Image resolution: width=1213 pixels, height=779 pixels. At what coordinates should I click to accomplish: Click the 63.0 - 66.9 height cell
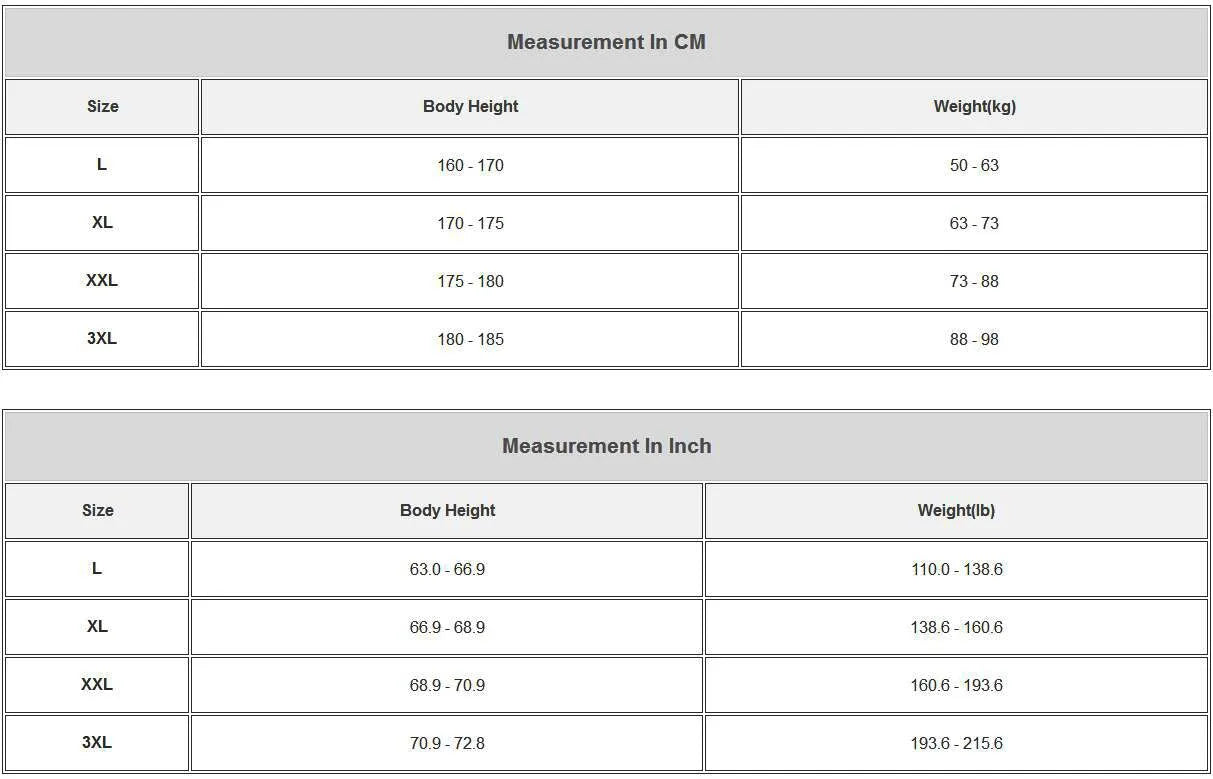tap(447, 569)
